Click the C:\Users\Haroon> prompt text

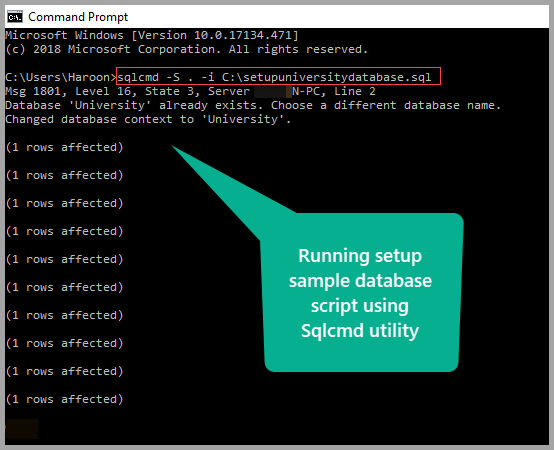pyautogui.click(x=61, y=77)
